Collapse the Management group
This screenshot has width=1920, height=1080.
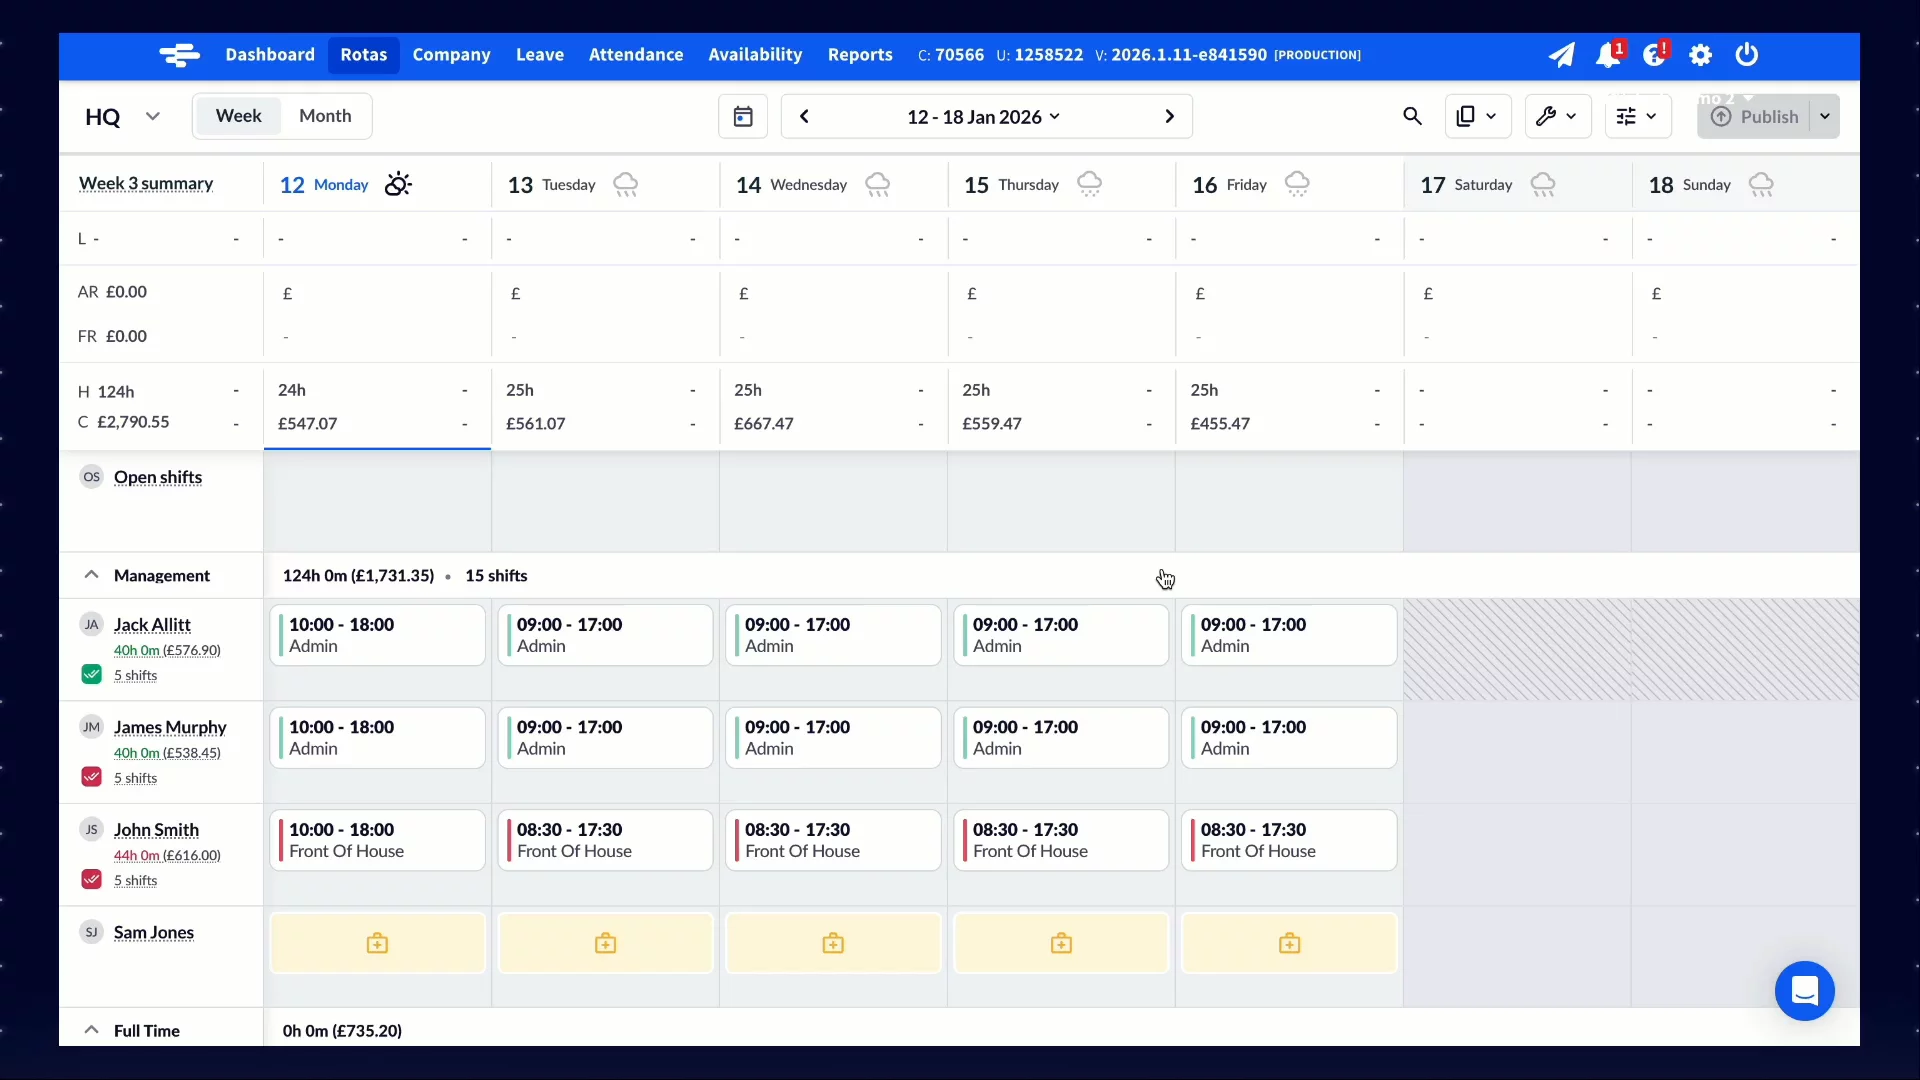(91, 575)
